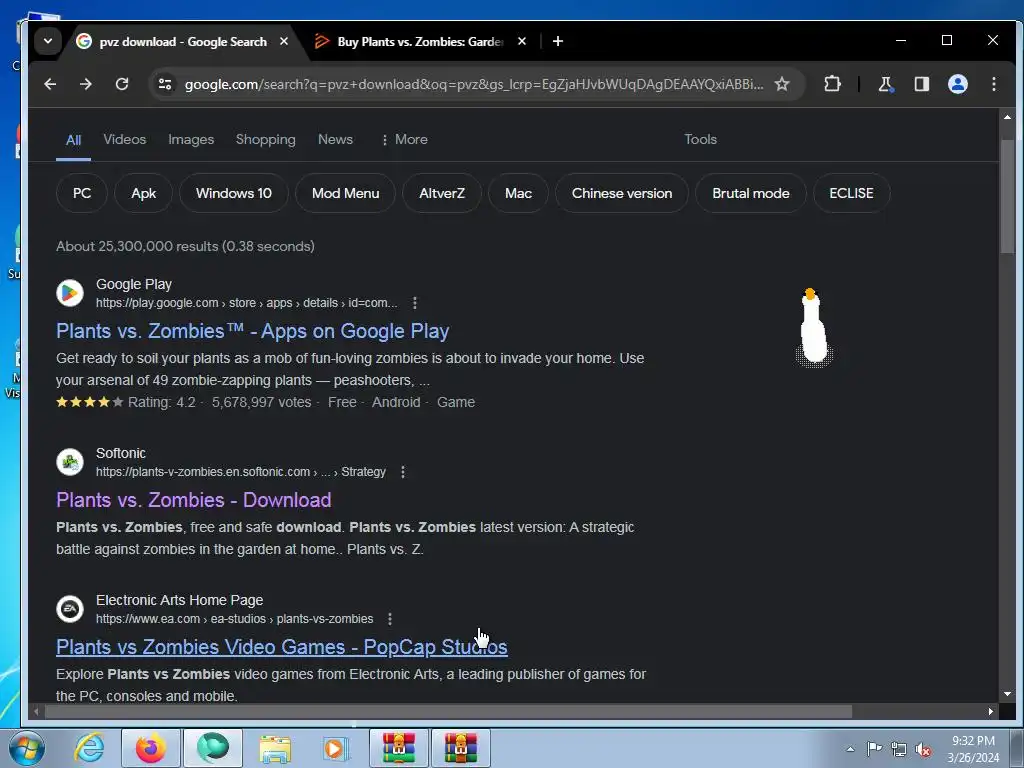Expand the More search filters menu

[404, 139]
